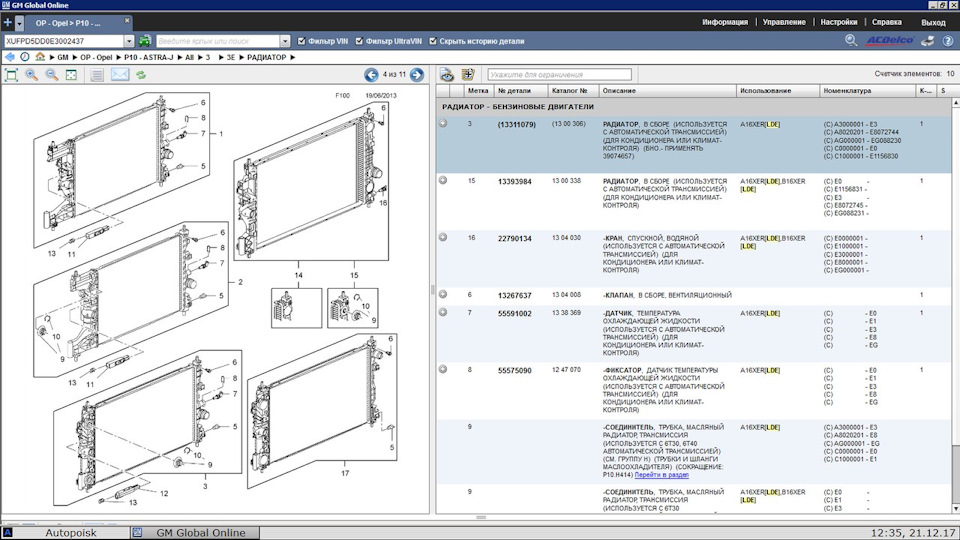Send diagram by email envelope icon
960x540 pixels.
[120, 75]
